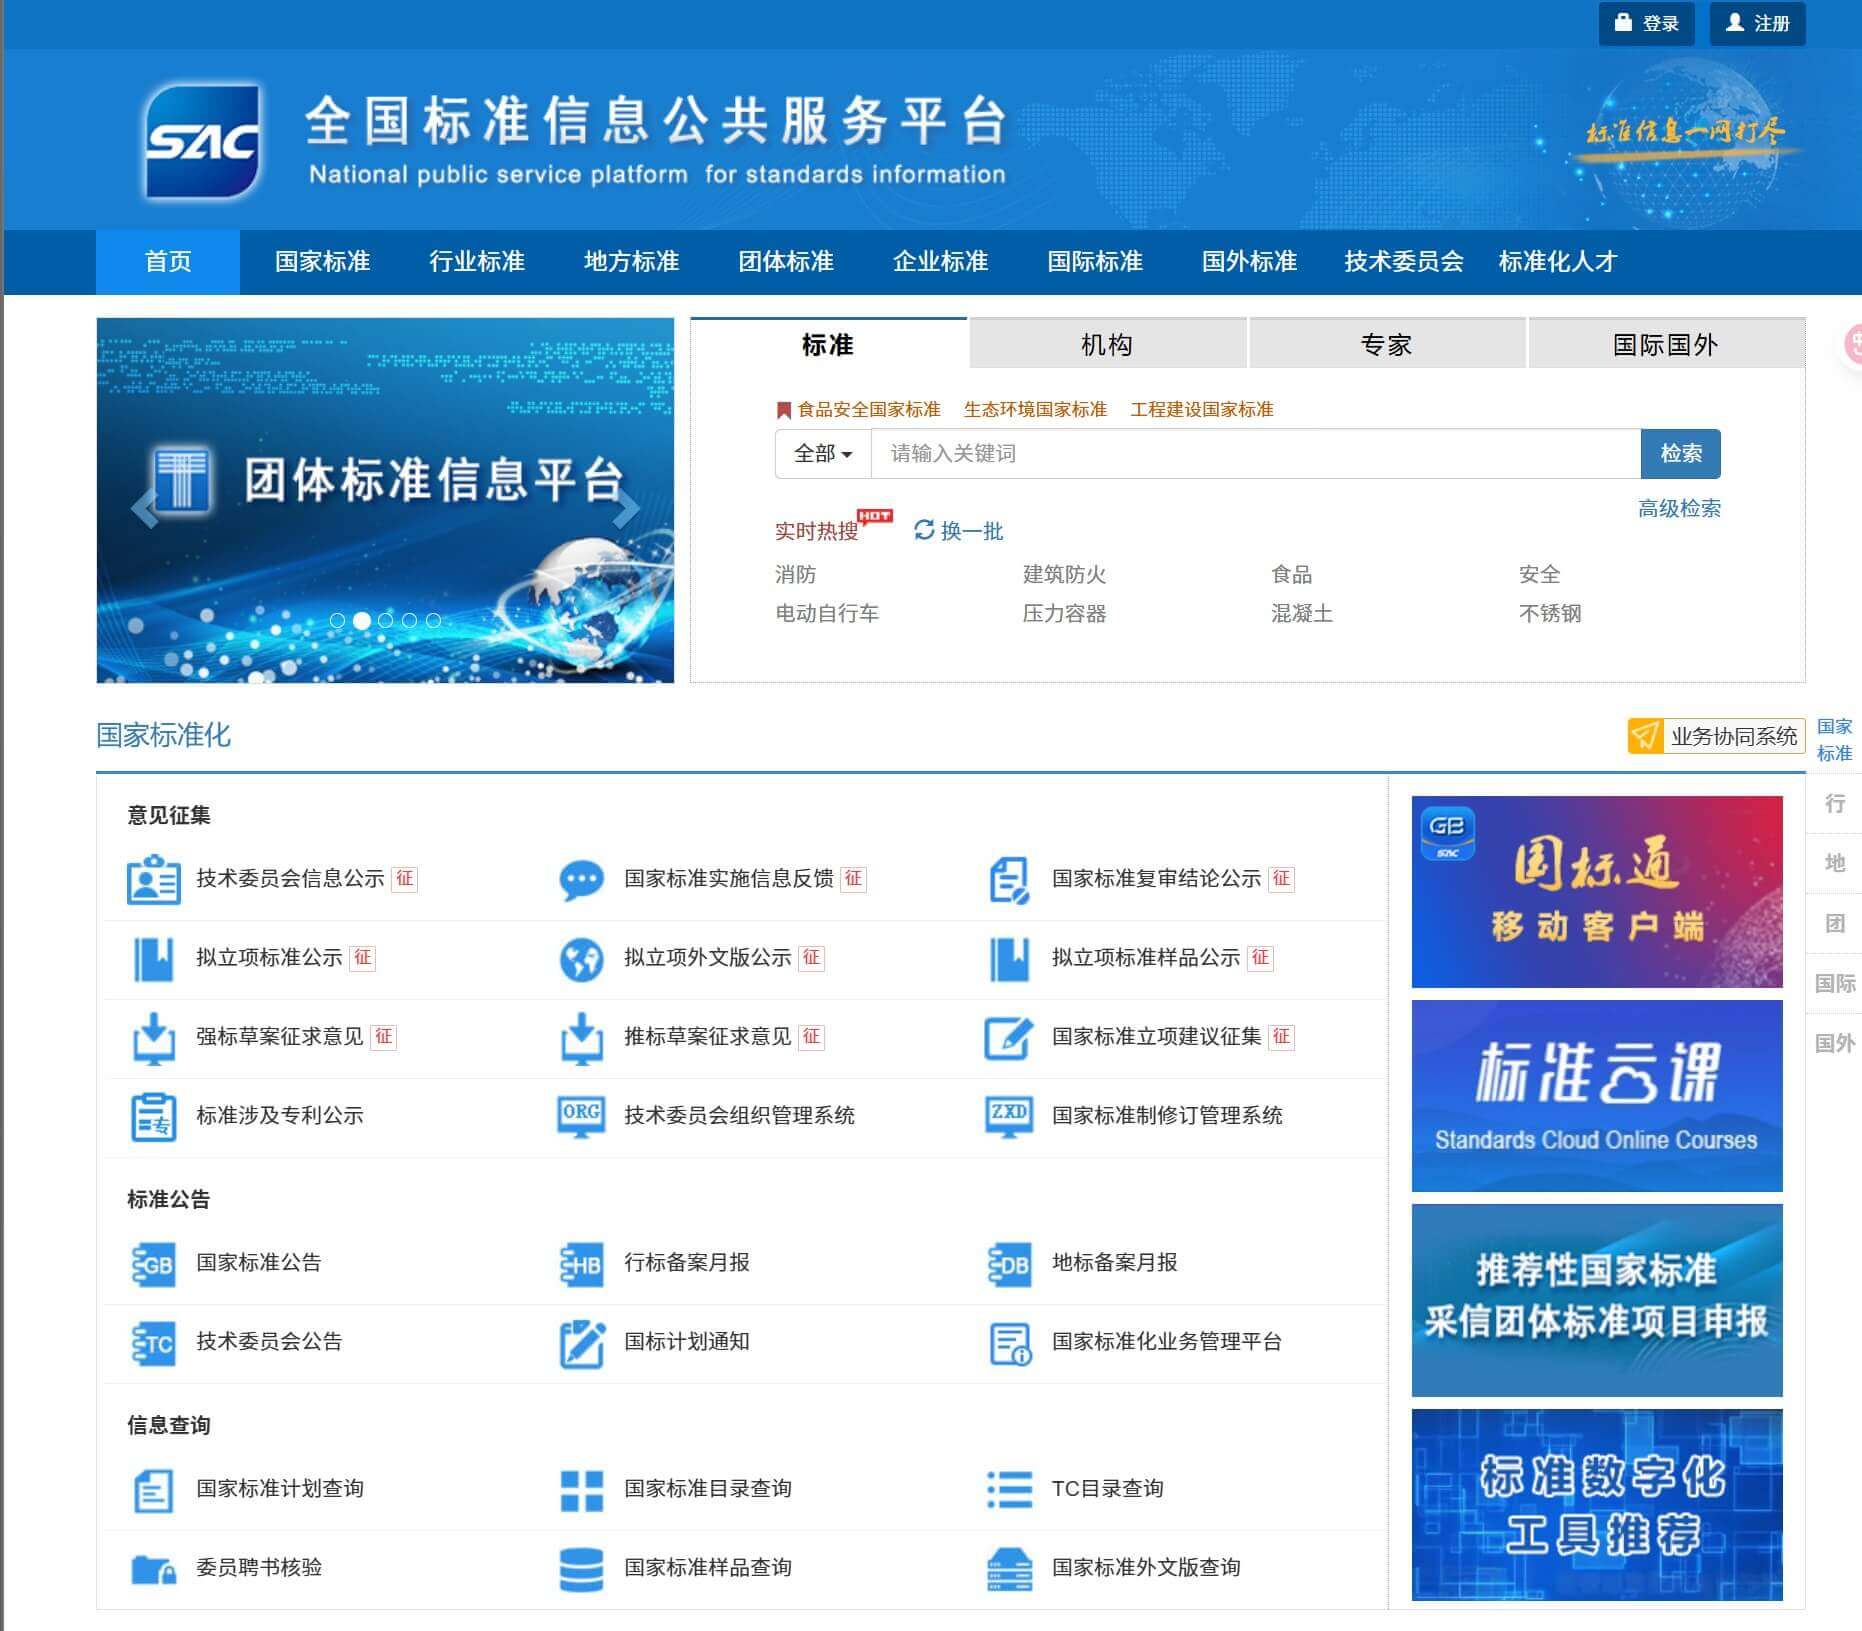Expand the 全部 search category dropdown
The width and height of the screenshot is (1862, 1631).
822,454
